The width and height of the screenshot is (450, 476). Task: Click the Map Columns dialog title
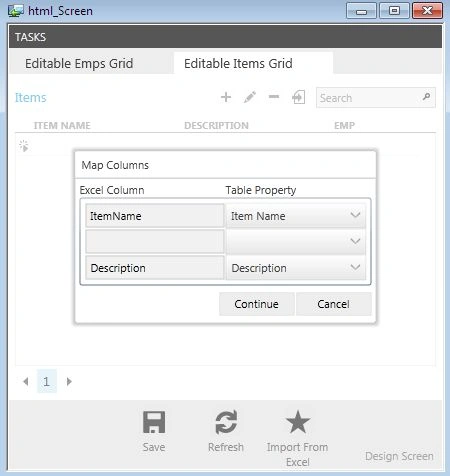tap(115, 165)
